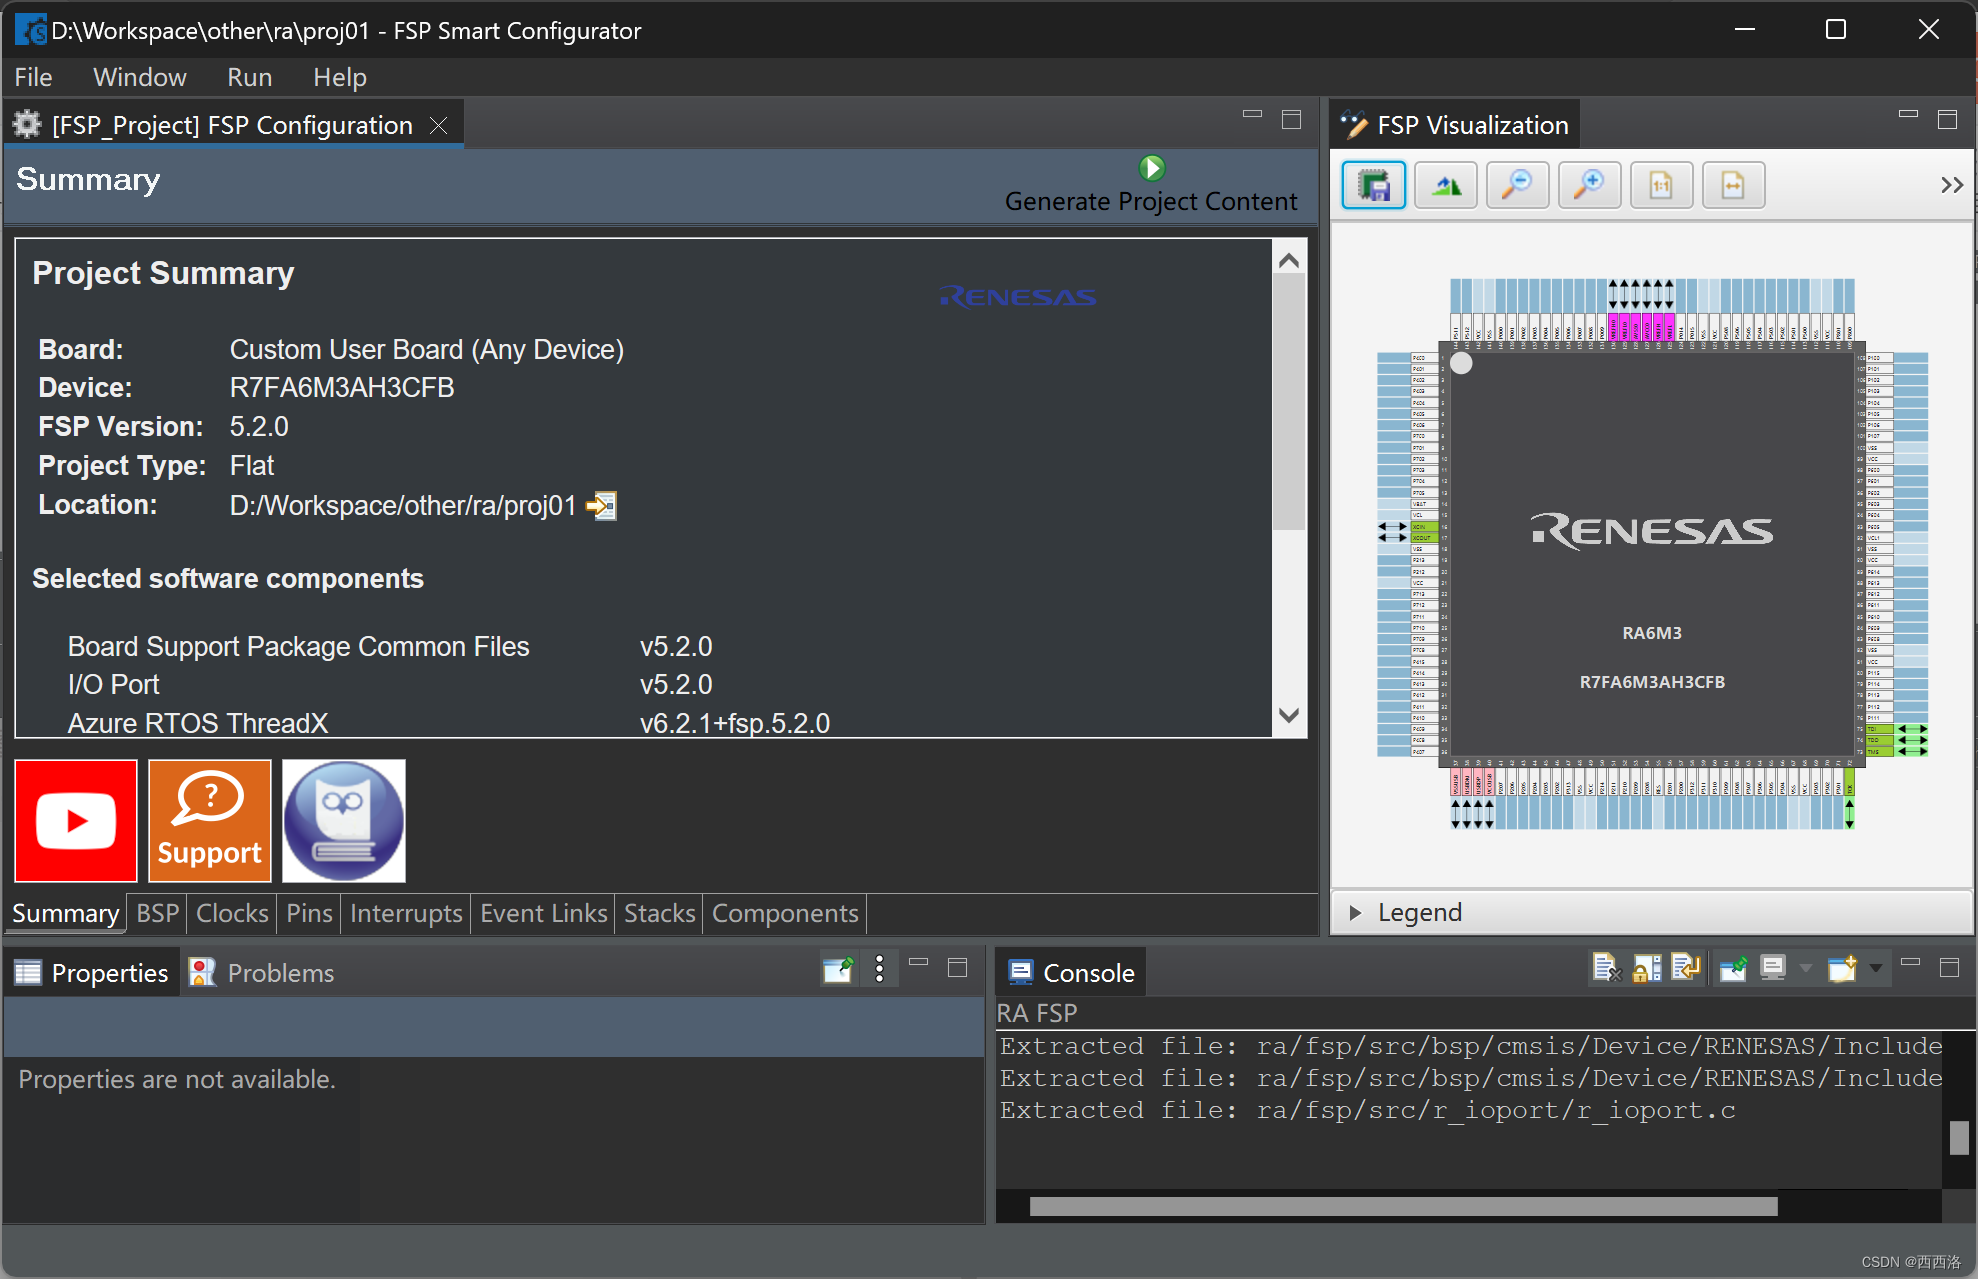
Task: Toggle console Word Wrap icon
Action: 1685,968
